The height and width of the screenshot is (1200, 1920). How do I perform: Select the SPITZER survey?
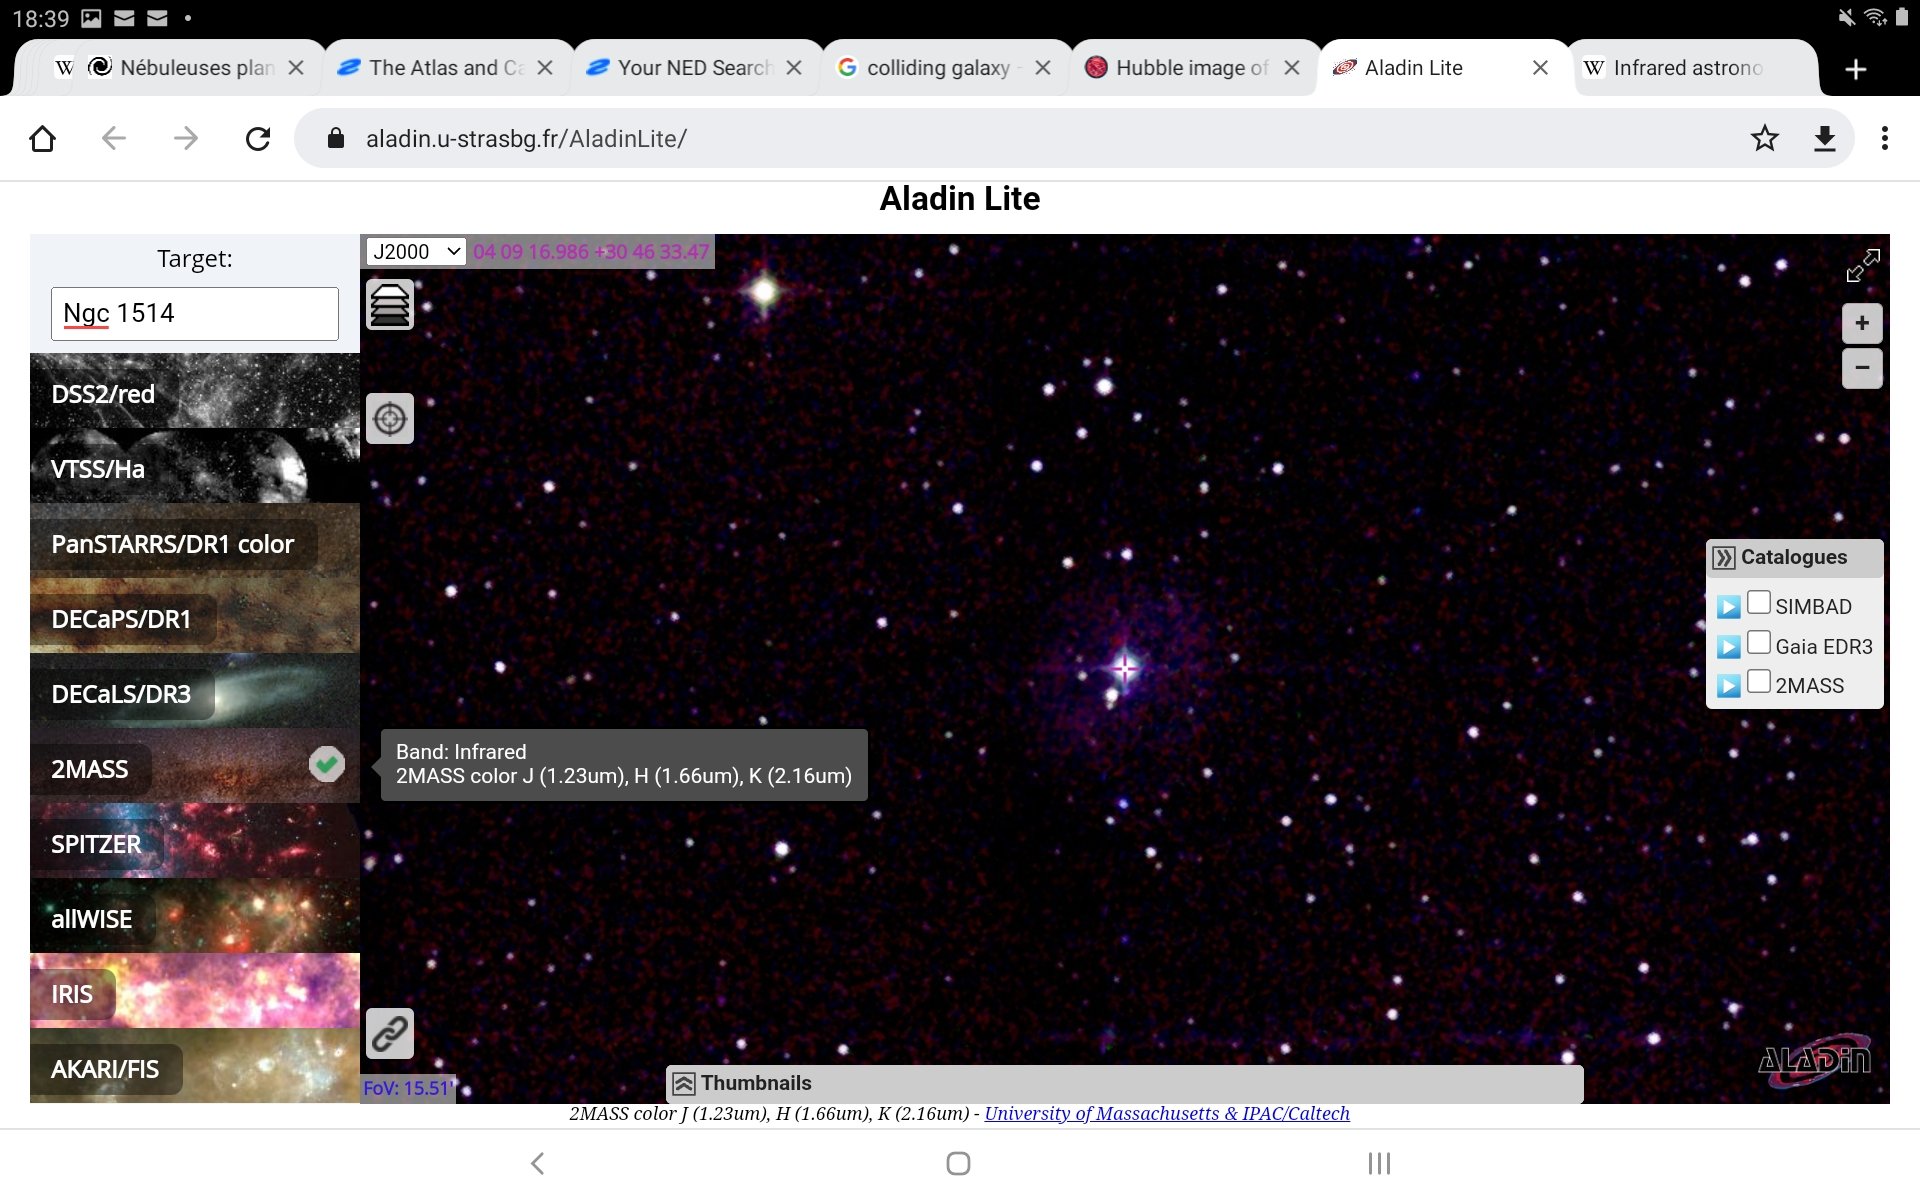coord(195,841)
